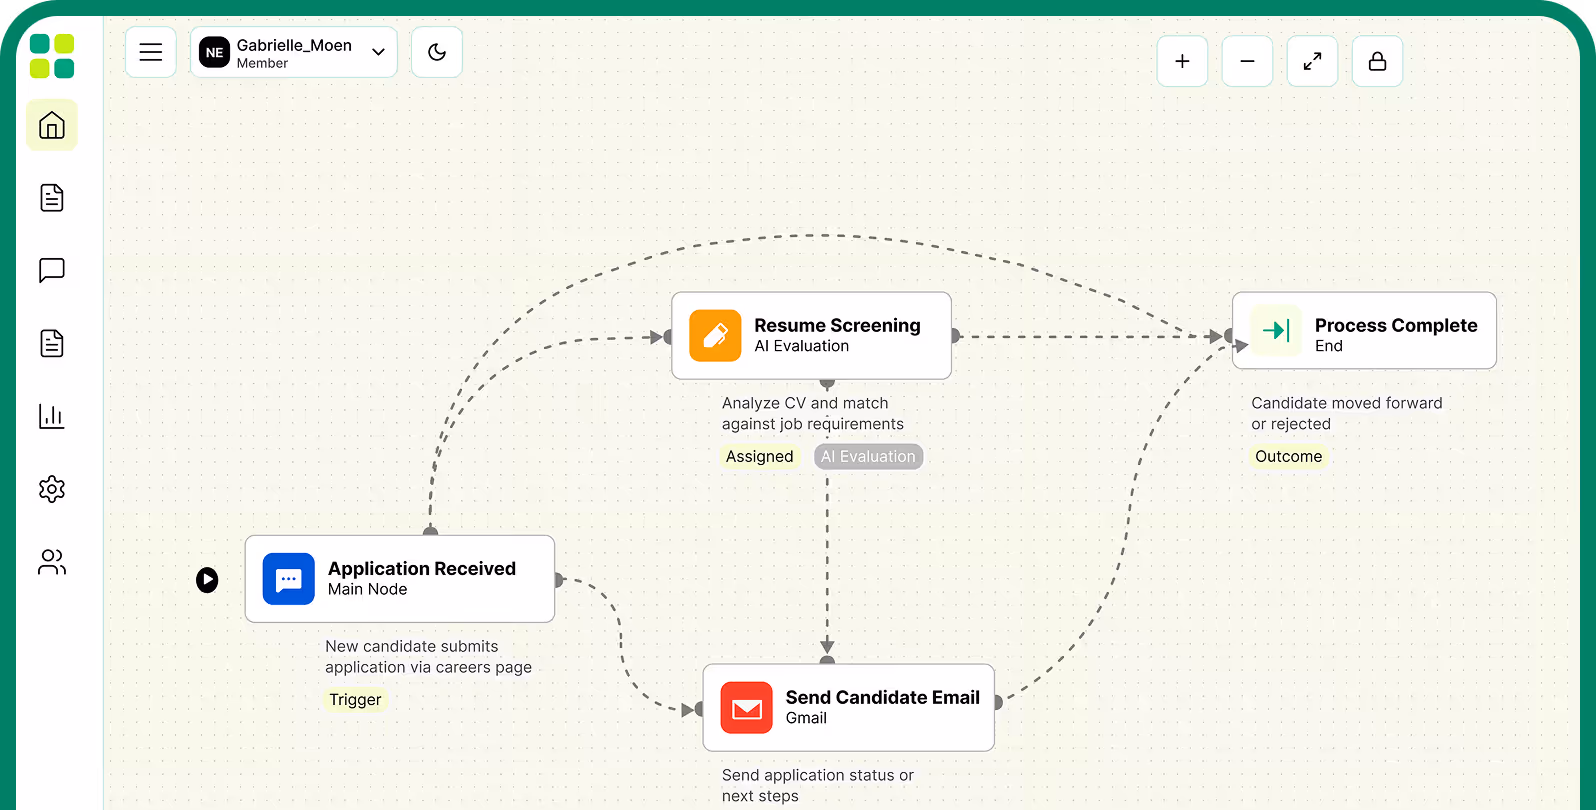Click the blue Application Received message icon

tap(289, 579)
